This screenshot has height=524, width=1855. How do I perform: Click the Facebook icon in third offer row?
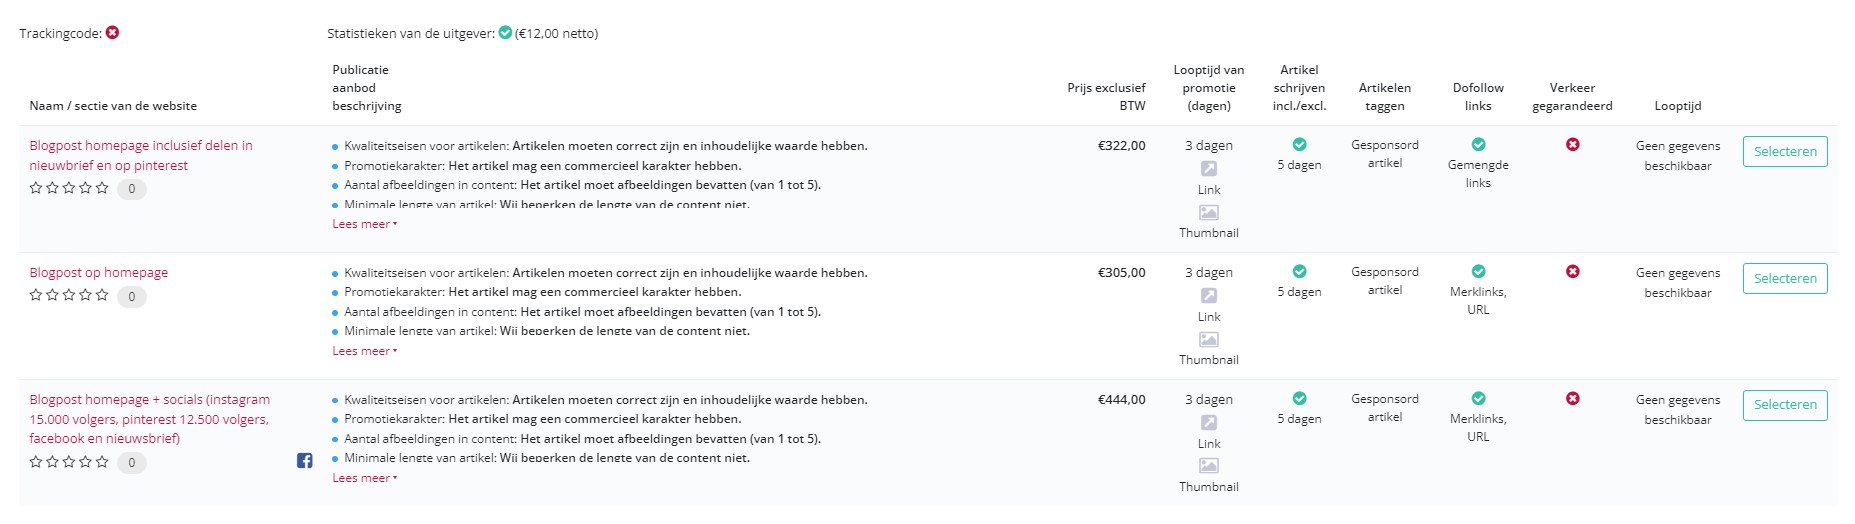(x=305, y=461)
